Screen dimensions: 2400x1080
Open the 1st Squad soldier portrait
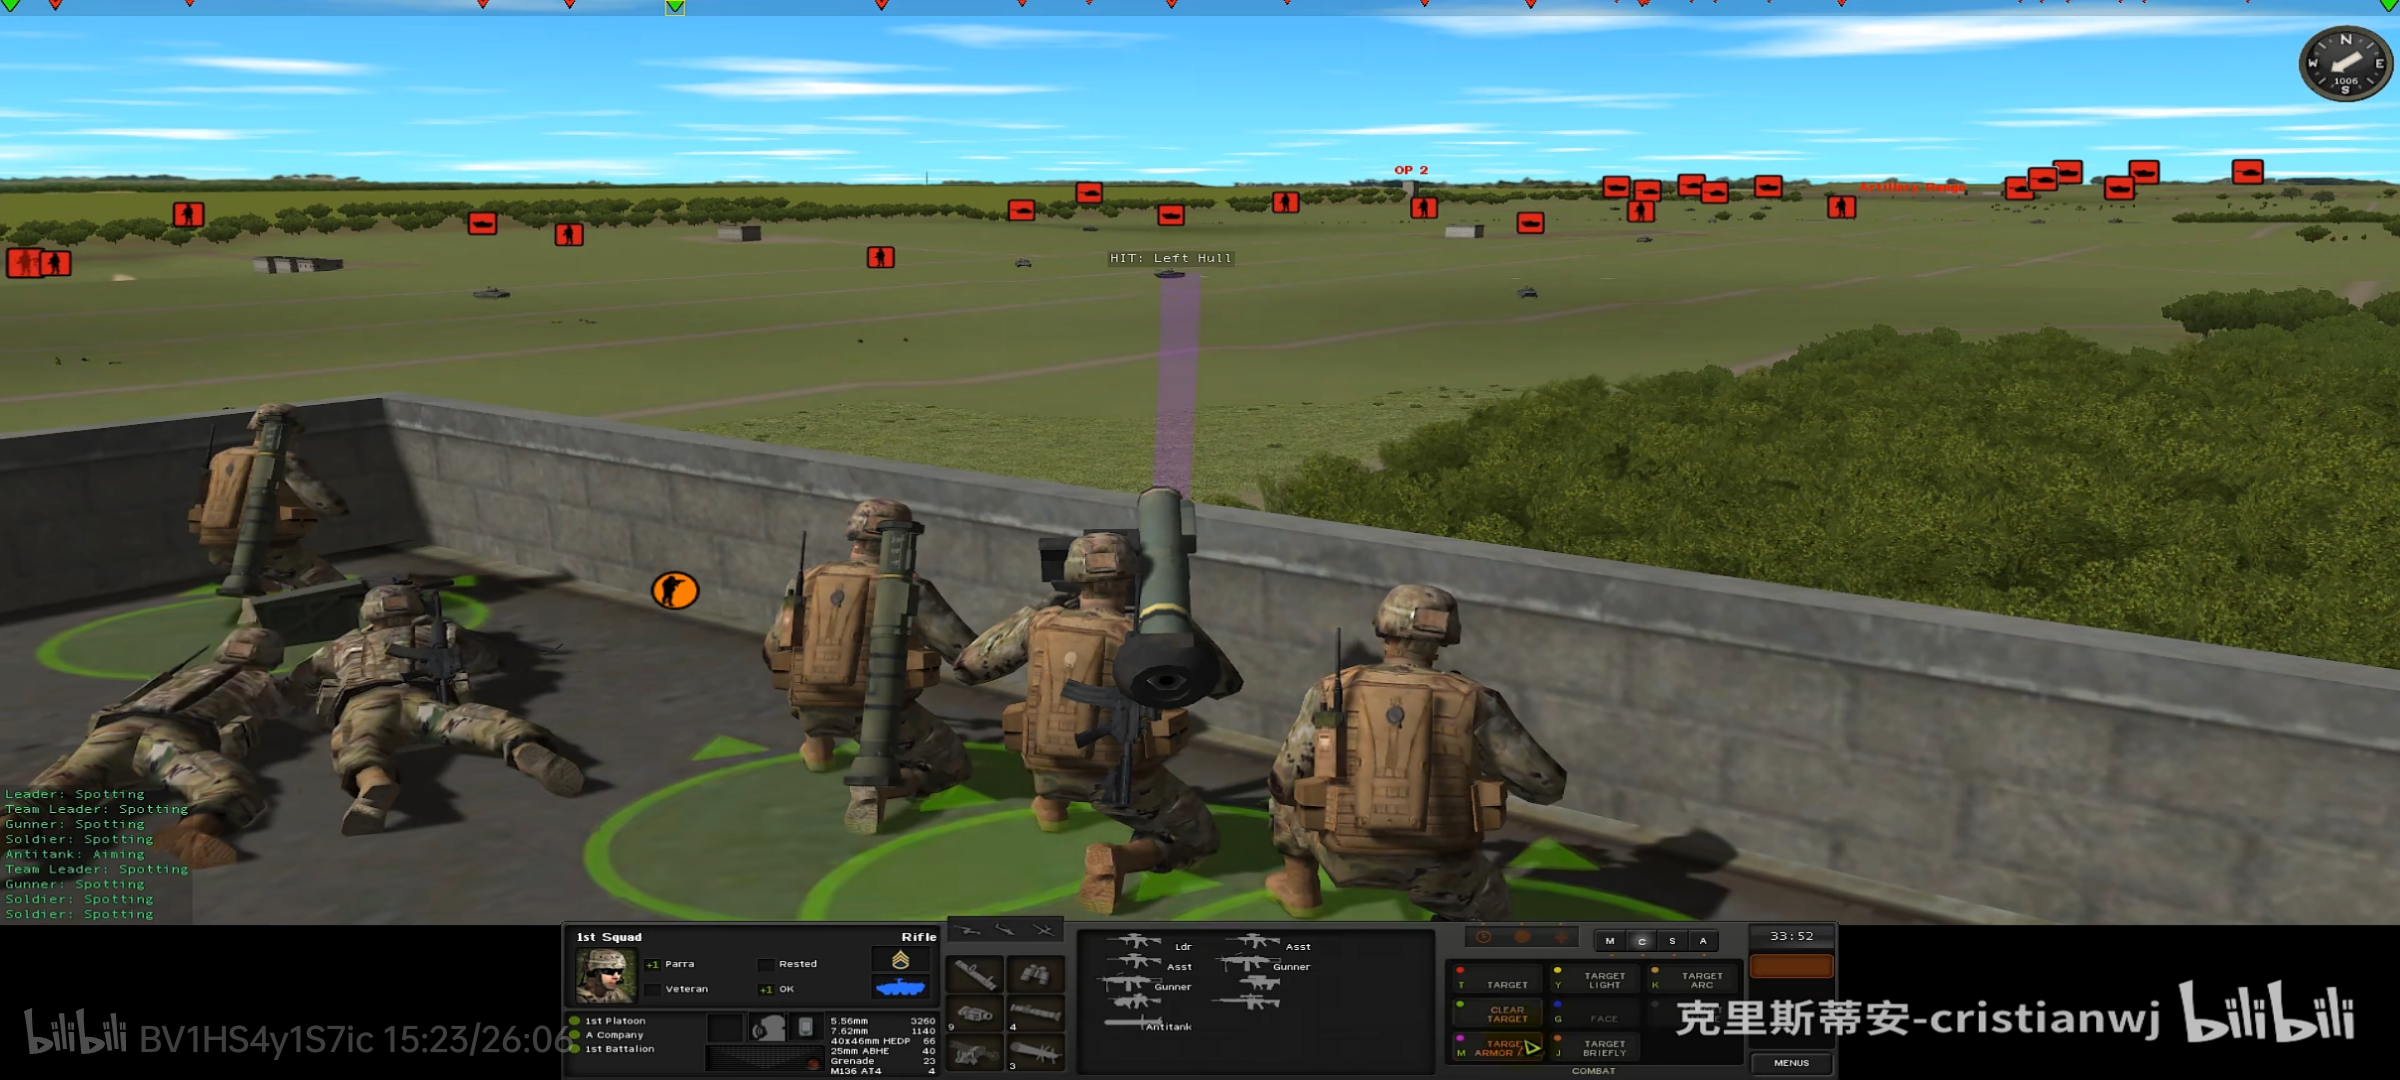605,975
